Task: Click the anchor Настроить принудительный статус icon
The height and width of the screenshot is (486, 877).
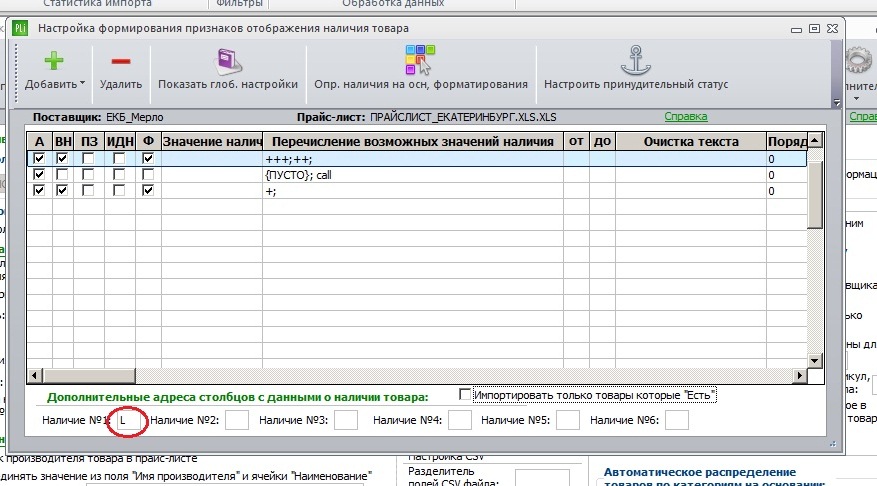Action: tap(636, 60)
